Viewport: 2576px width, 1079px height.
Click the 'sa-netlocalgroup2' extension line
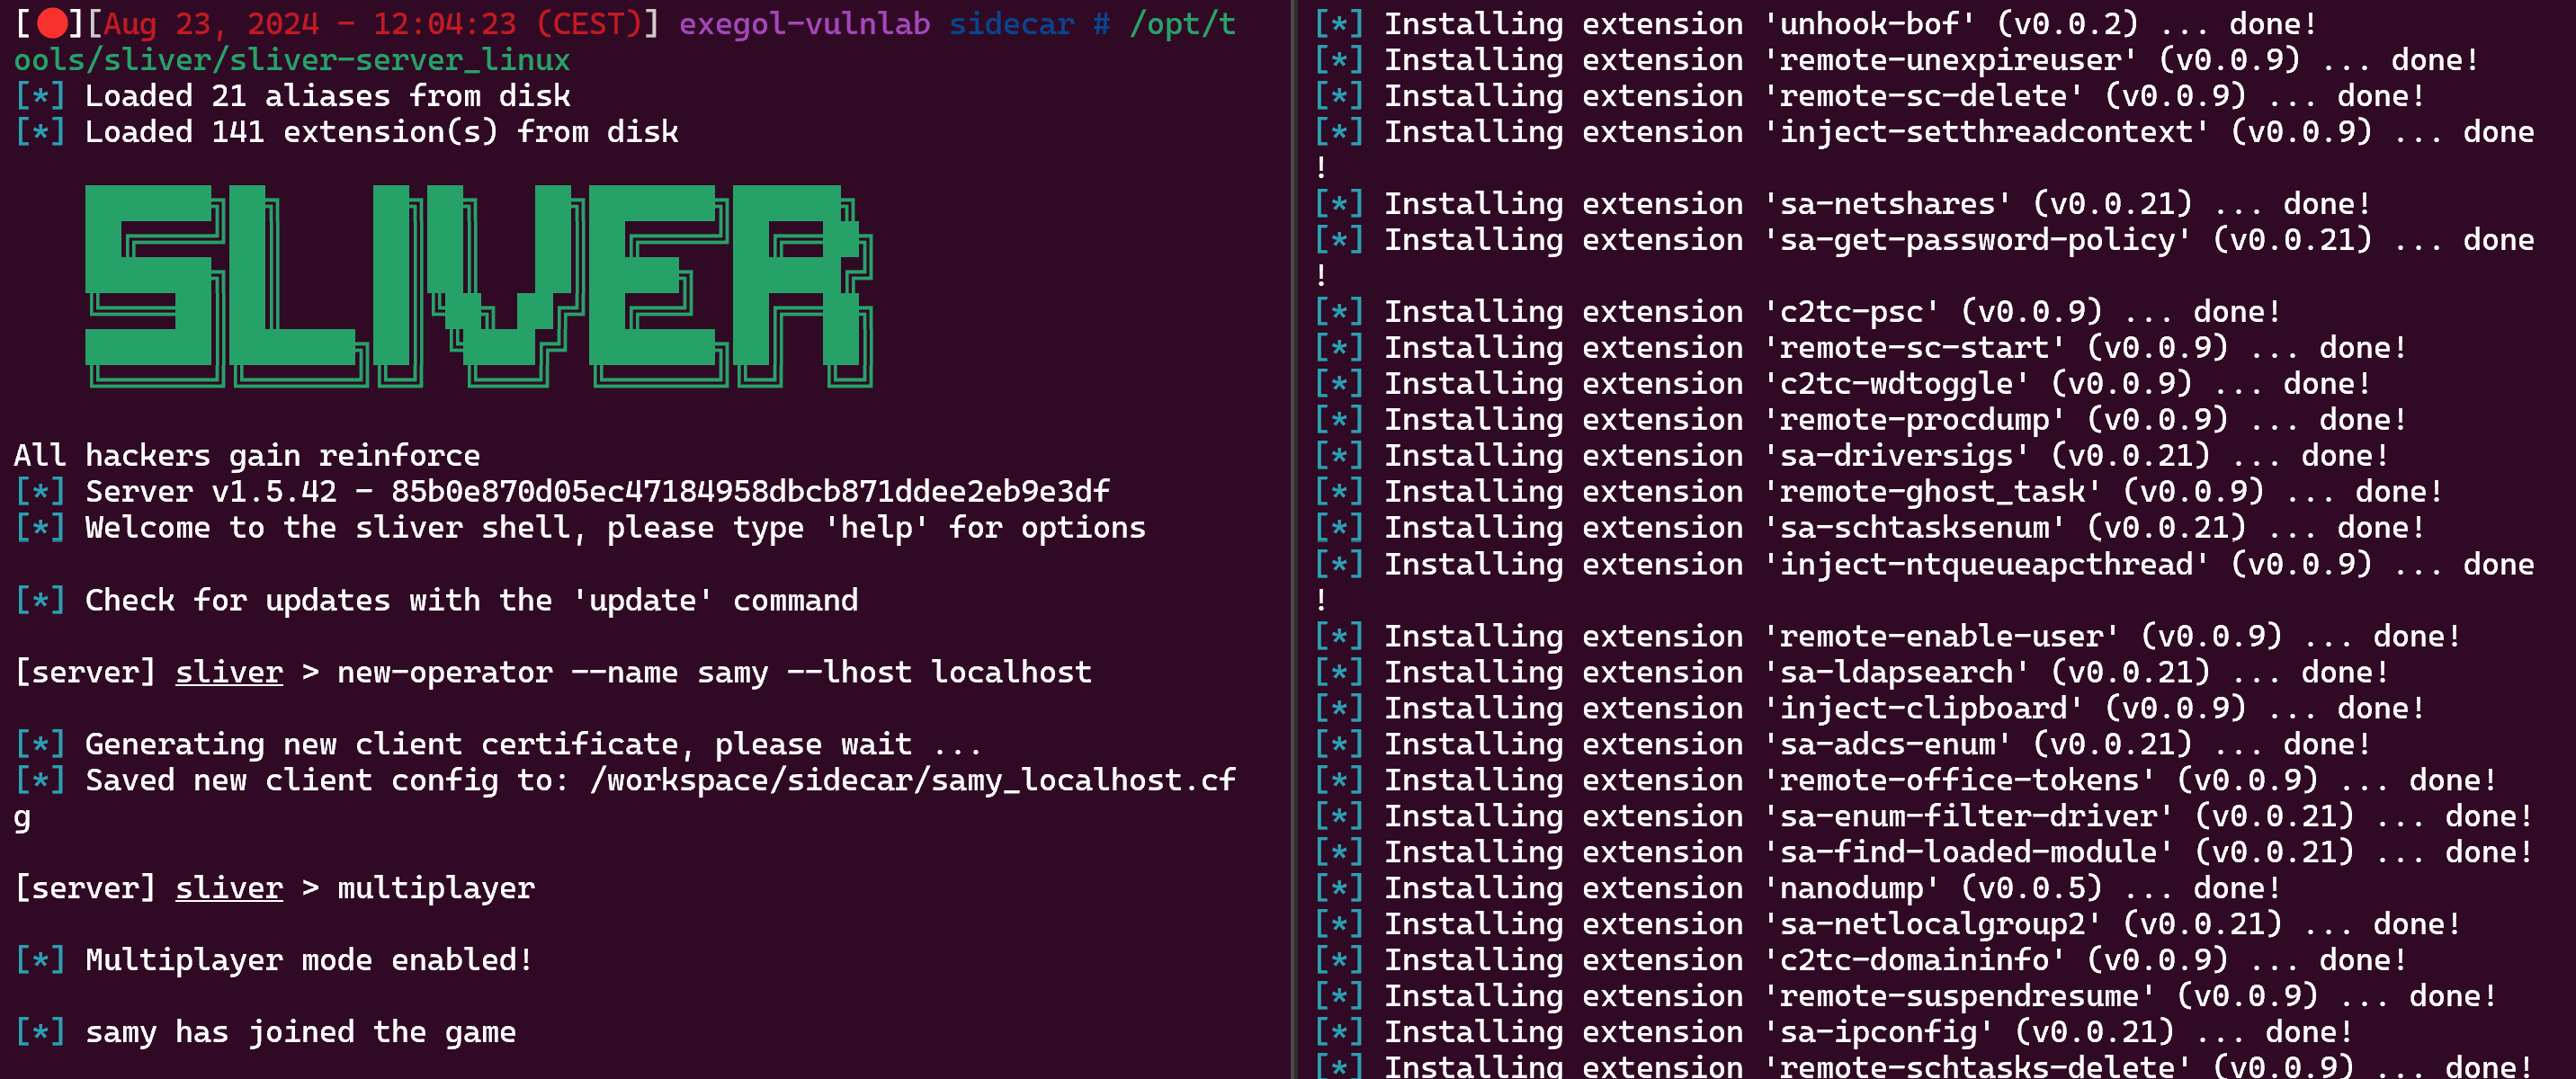[1887, 924]
